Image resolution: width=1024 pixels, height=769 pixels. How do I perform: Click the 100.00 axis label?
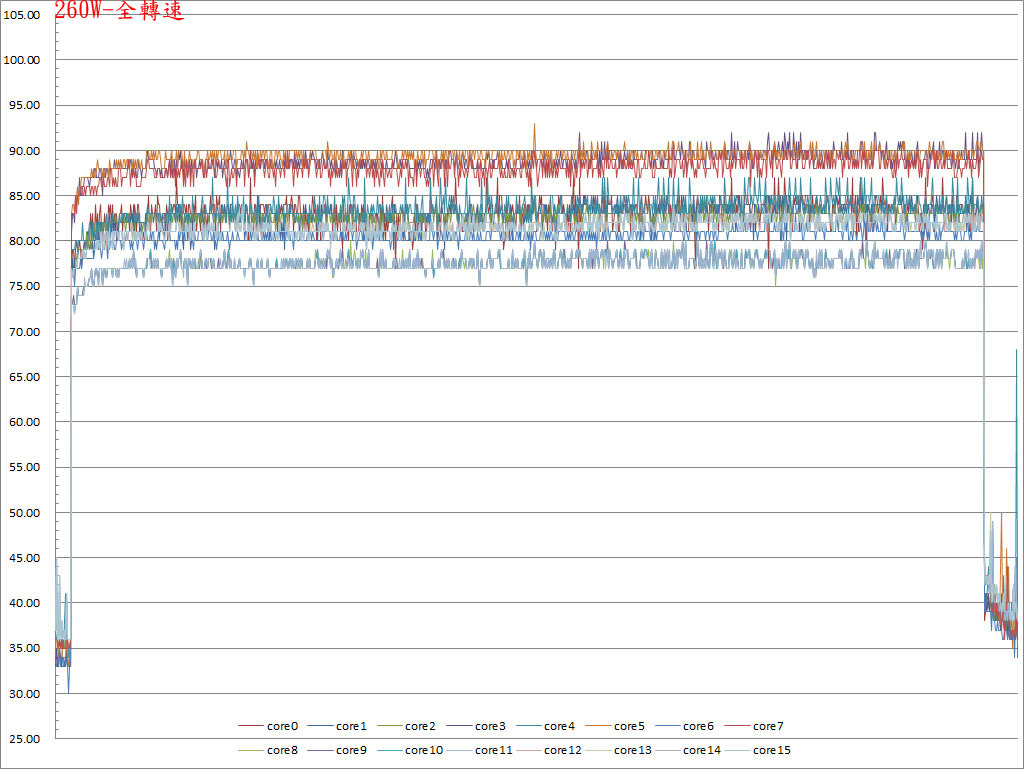point(22,60)
